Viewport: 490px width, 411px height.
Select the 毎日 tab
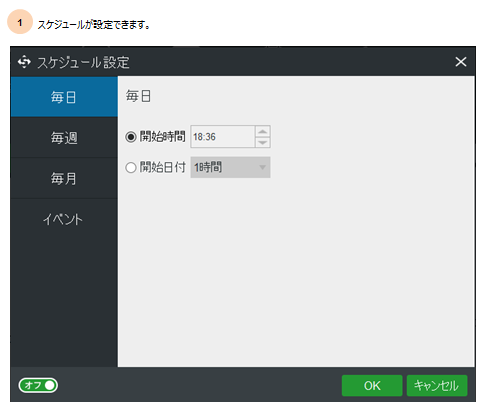(x=64, y=97)
